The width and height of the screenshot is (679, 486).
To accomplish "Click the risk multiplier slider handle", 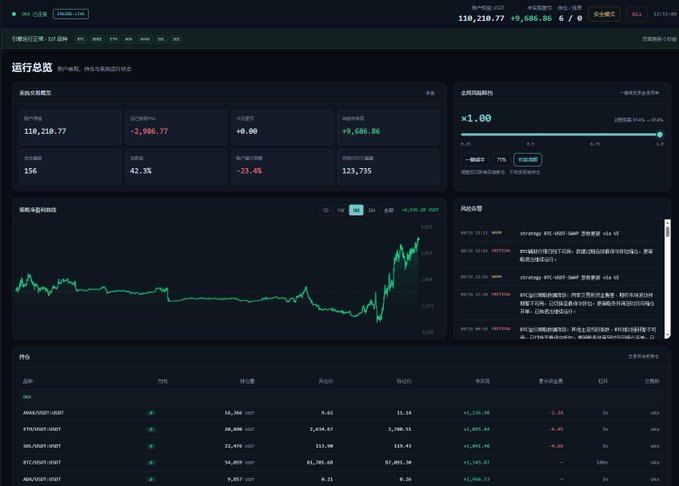I will click(660, 135).
